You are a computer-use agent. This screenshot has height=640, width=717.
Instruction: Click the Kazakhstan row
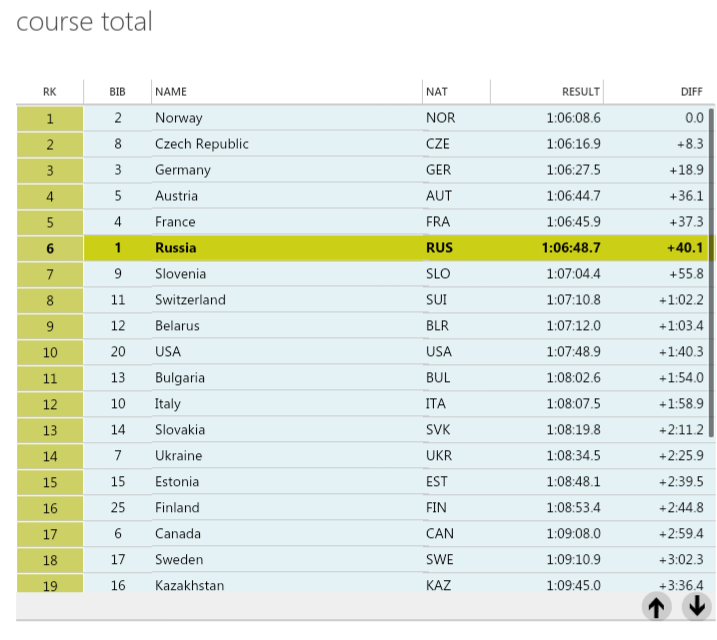(364, 584)
